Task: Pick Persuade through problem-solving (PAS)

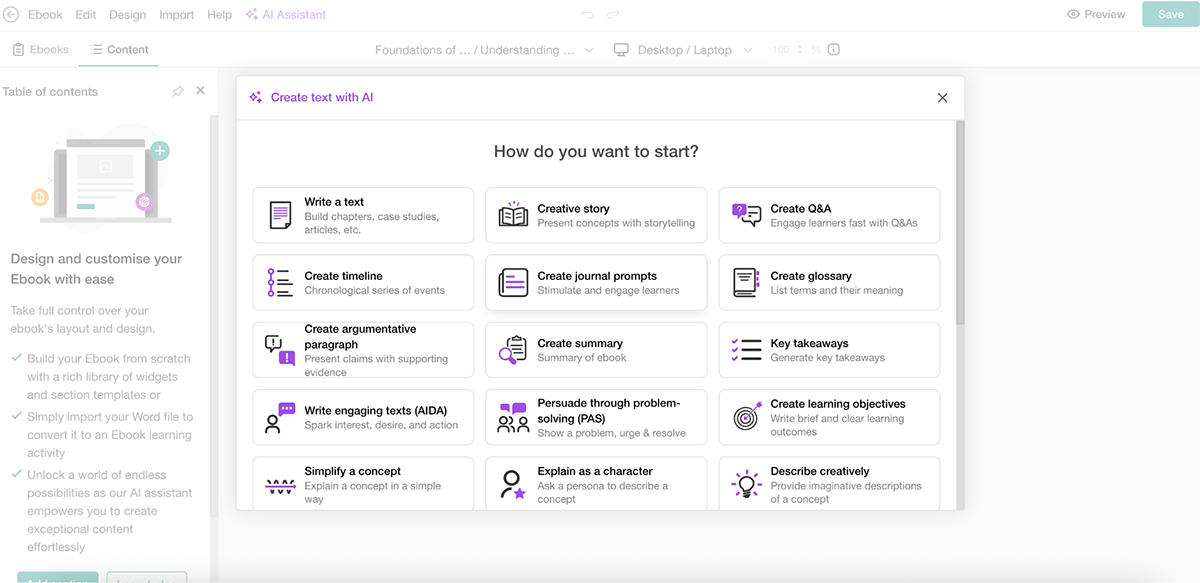Action: tap(596, 417)
